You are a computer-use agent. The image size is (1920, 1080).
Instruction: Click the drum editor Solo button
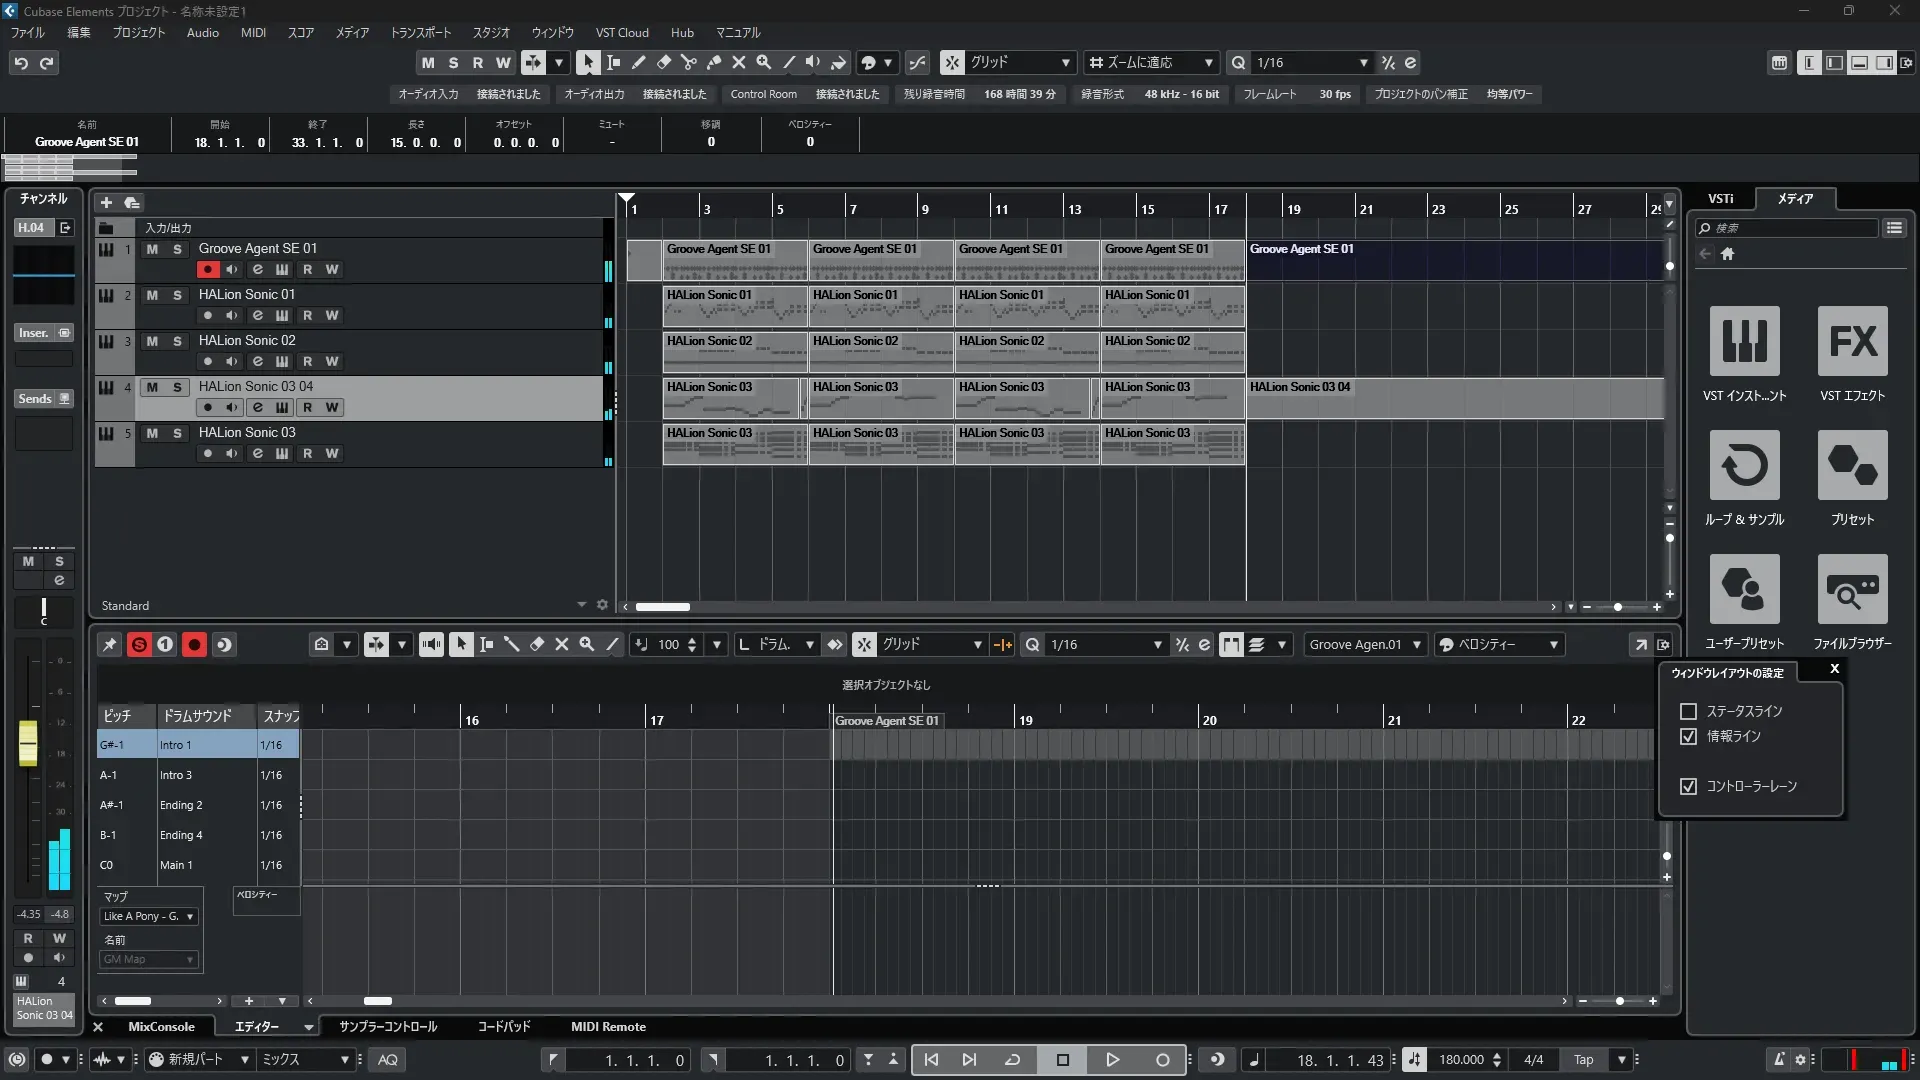pos(139,645)
